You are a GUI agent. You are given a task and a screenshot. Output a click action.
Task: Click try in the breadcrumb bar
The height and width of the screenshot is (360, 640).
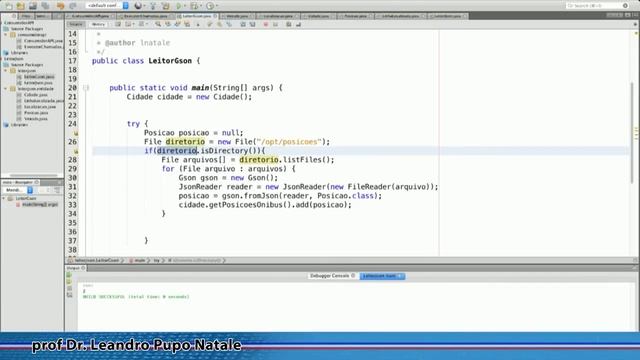156,260
